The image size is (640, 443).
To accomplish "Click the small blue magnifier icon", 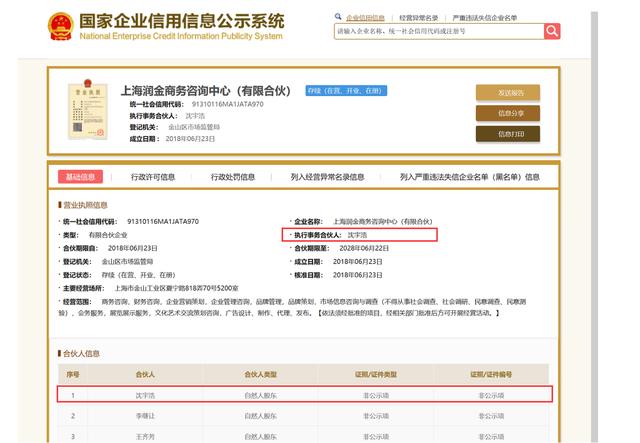I will click(x=338, y=17).
